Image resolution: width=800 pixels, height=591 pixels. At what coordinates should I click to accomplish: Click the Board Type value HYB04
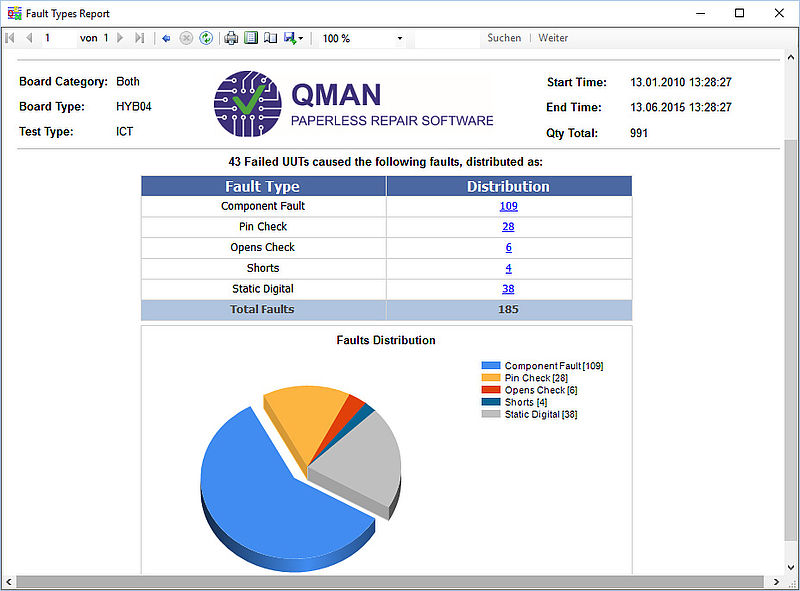click(134, 107)
